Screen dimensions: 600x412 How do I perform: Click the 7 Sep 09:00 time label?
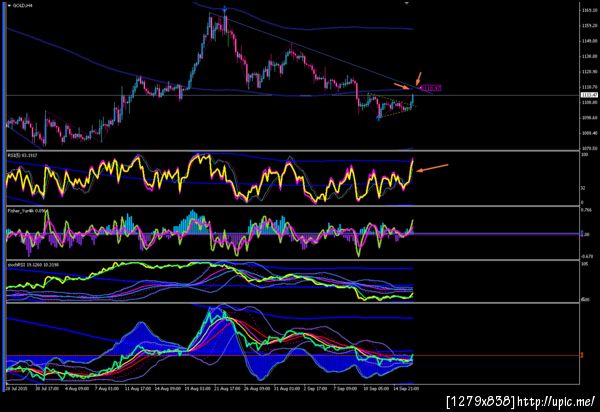(346, 389)
